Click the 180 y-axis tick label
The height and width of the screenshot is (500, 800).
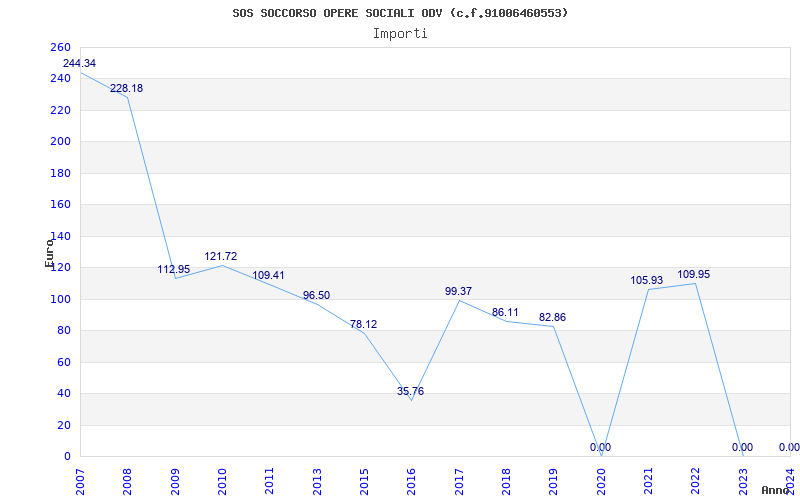pyautogui.click(x=61, y=173)
